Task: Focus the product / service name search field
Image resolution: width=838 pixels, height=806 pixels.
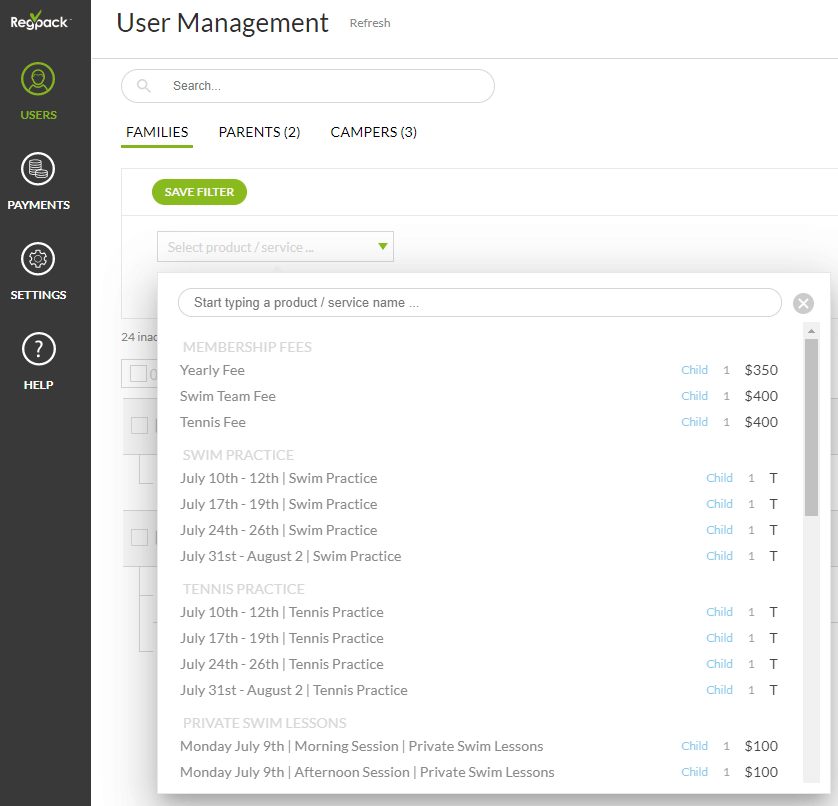Action: coord(480,303)
